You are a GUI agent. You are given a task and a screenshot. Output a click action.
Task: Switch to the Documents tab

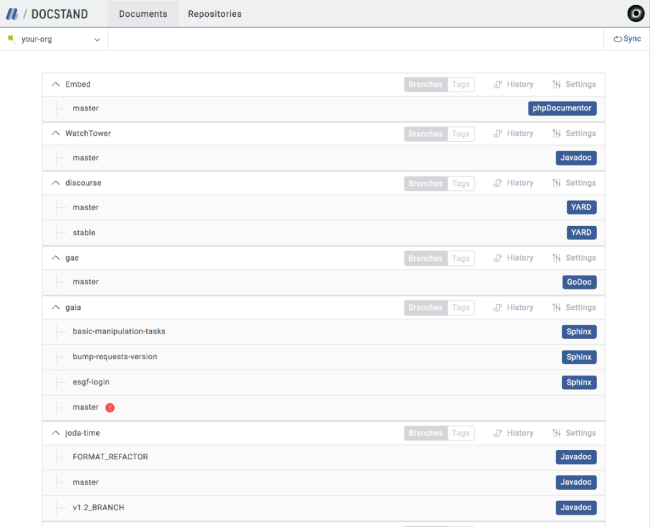(x=143, y=14)
